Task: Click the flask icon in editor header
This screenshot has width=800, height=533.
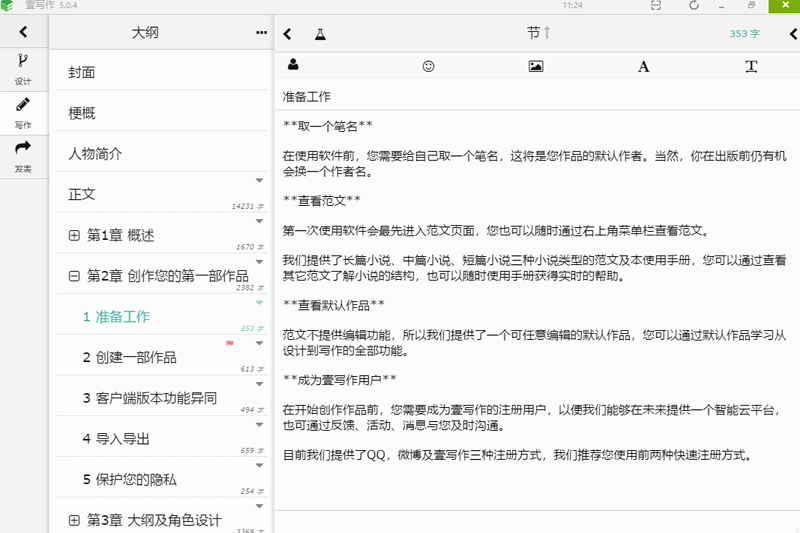Action: [320, 34]
